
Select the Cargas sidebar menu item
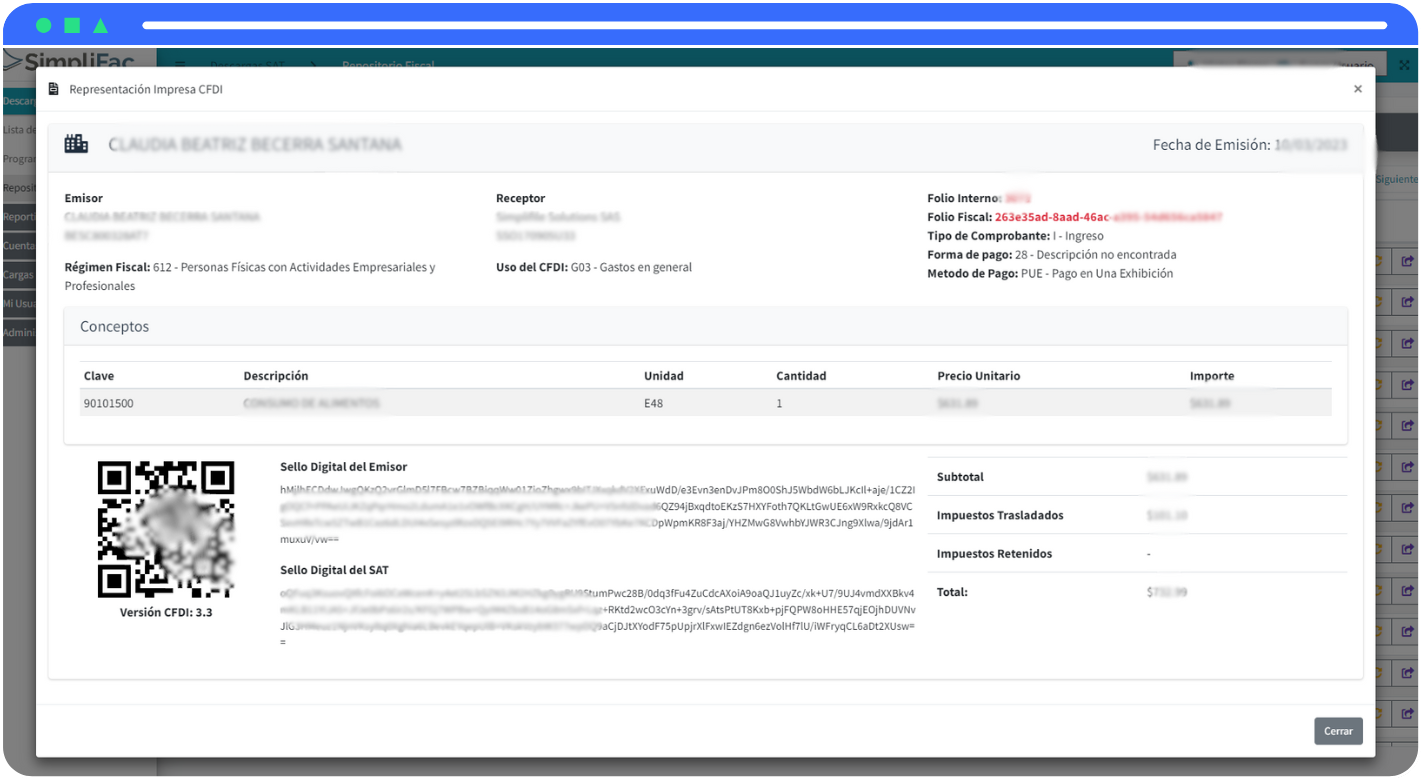18,274
